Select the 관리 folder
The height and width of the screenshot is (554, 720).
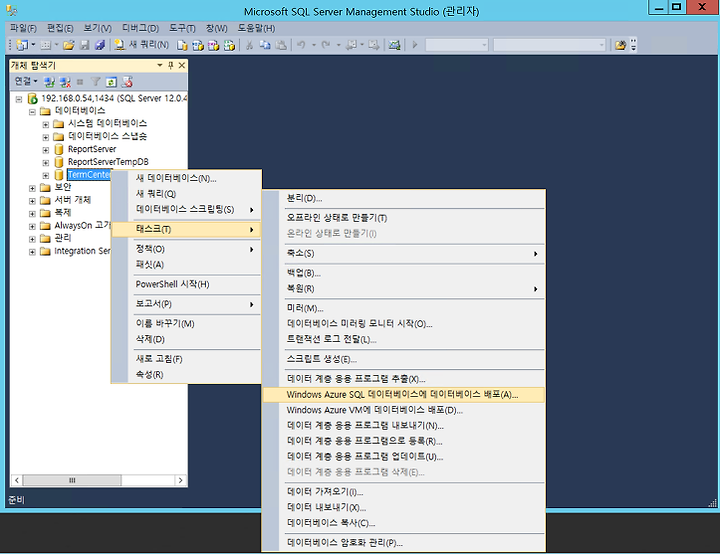[x=63, y=238]
